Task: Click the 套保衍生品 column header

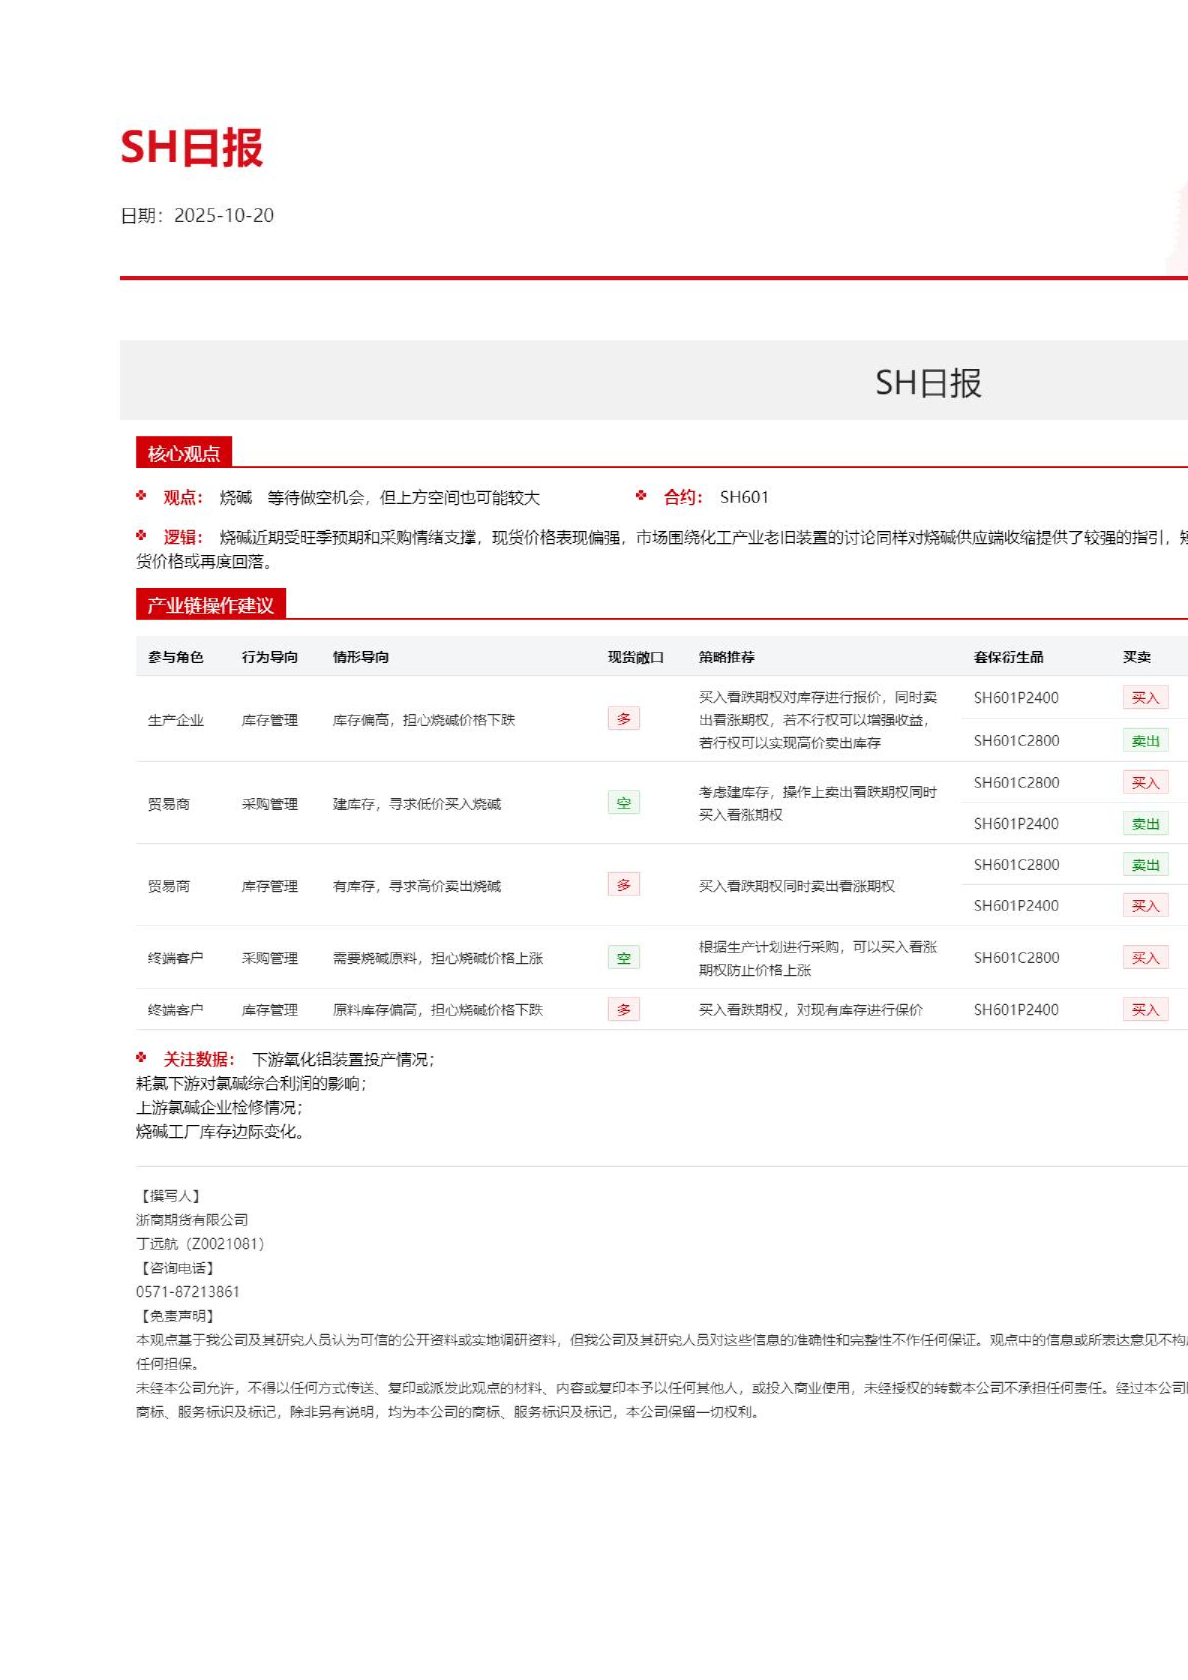Action: pos(1008,657)
